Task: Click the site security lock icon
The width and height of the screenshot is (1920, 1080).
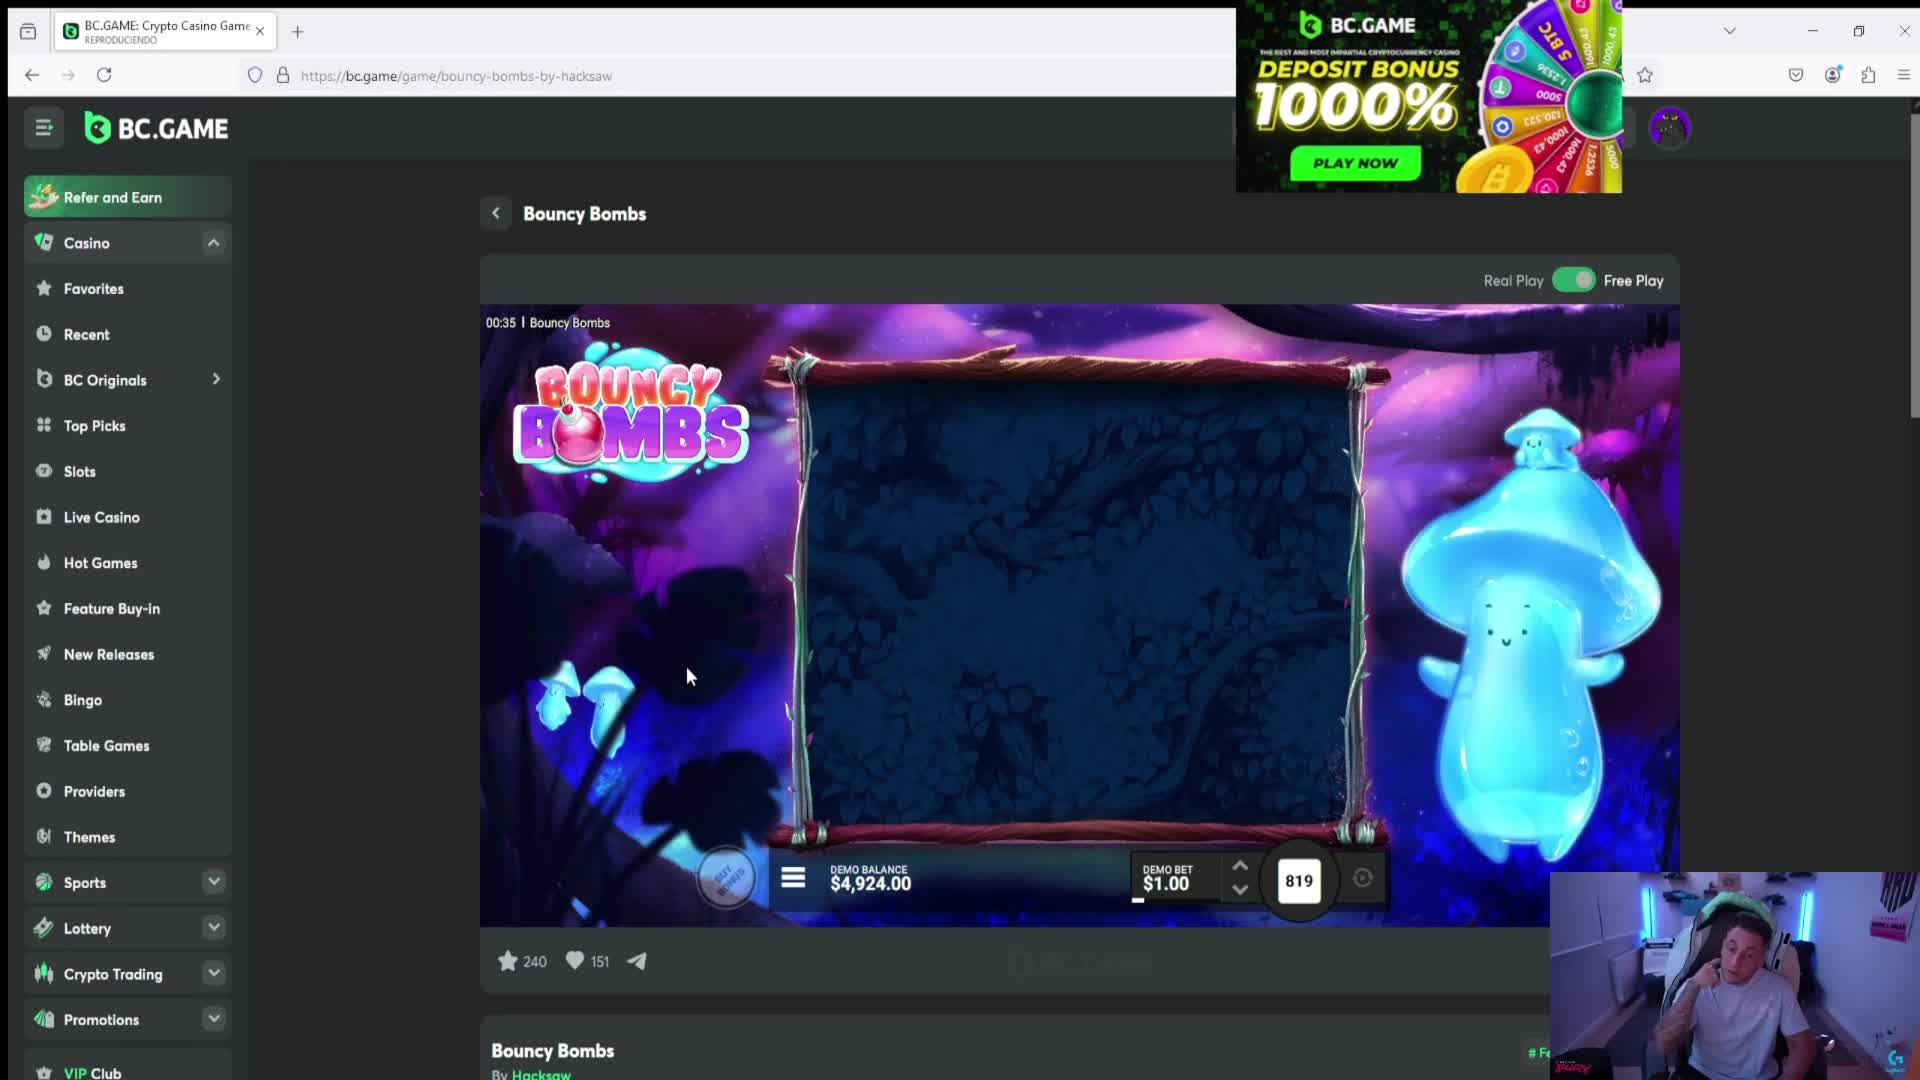Action: tap(283, 76)
